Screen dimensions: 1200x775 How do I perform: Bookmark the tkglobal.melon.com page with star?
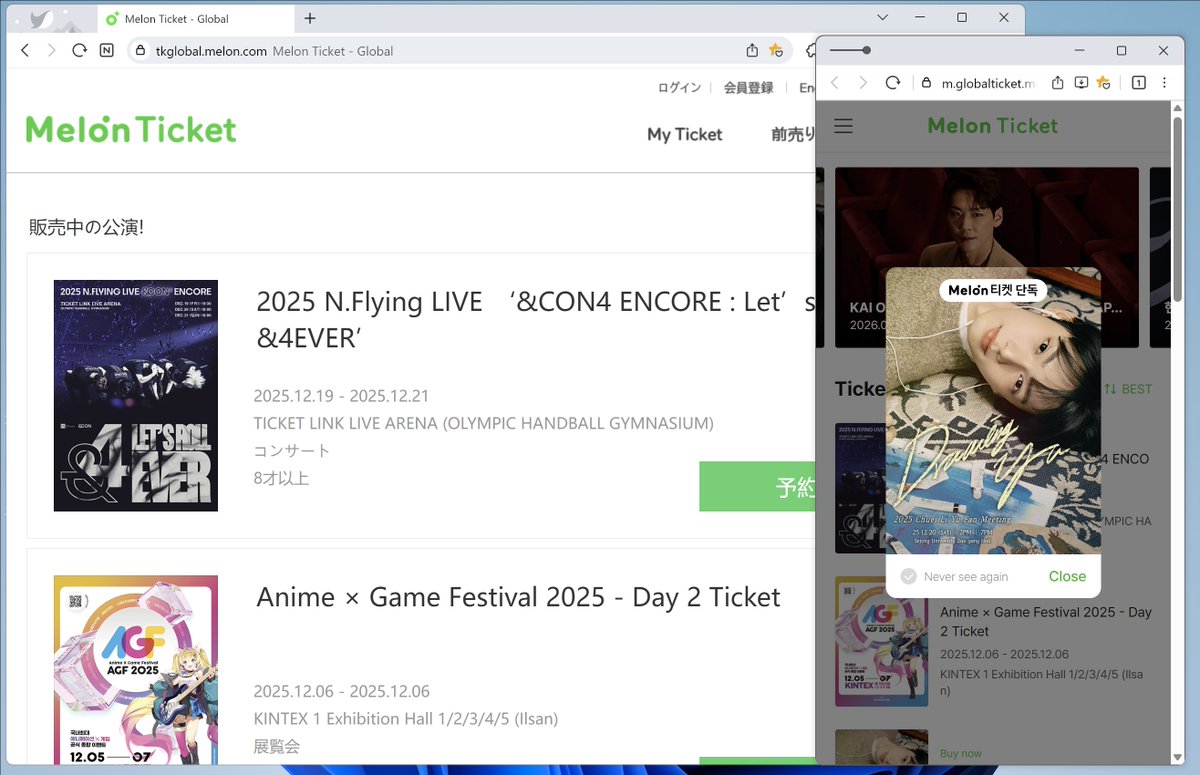point(776,50)
